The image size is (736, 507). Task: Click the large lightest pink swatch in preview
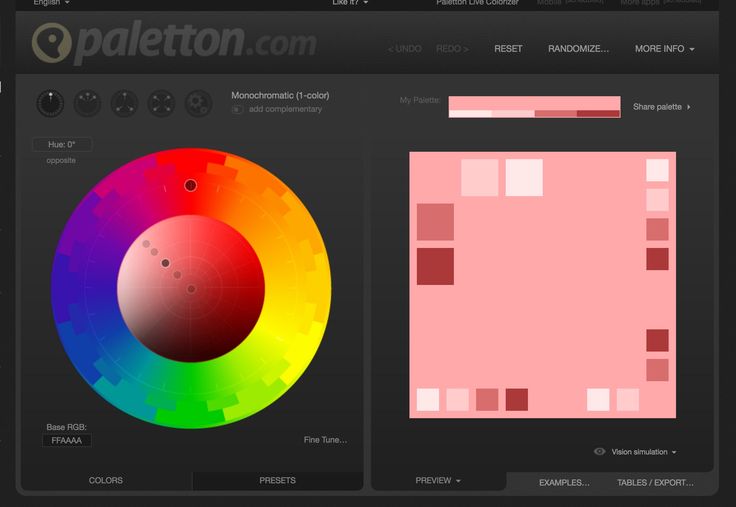pyautogui.click(x=524, y=177)
